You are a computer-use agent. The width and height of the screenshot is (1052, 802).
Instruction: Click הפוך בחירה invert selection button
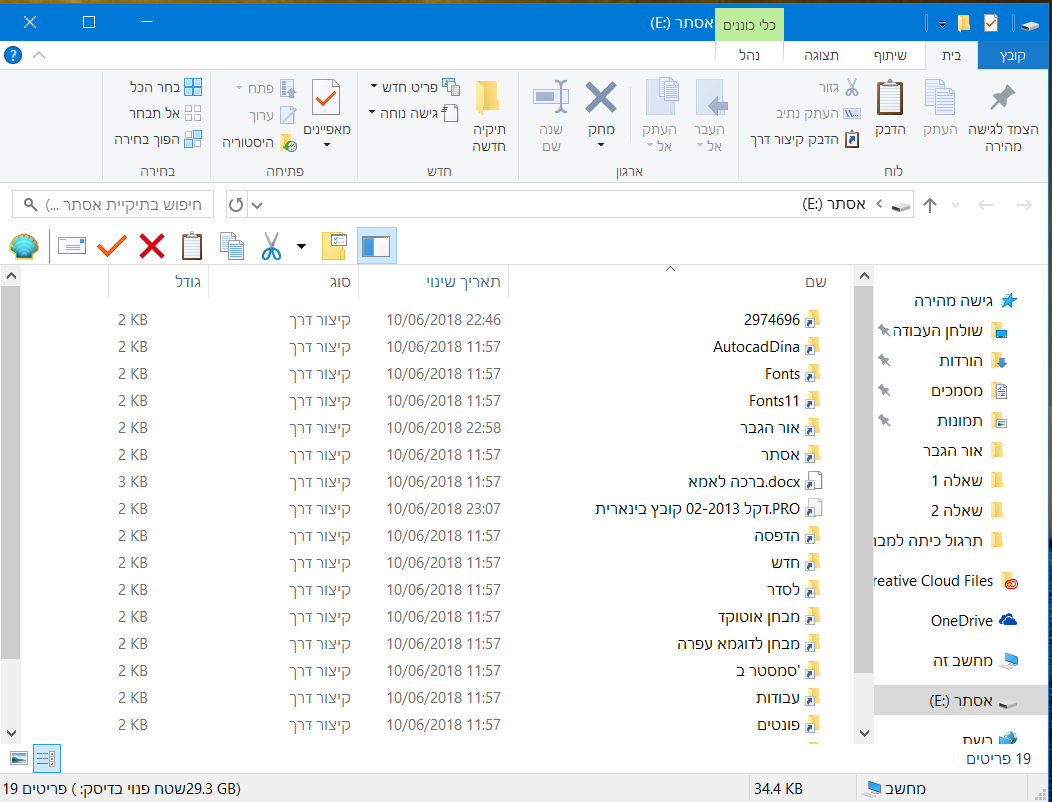158,139
